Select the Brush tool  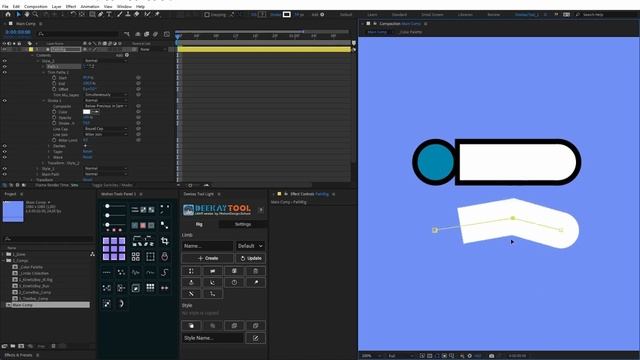(120, 14)
